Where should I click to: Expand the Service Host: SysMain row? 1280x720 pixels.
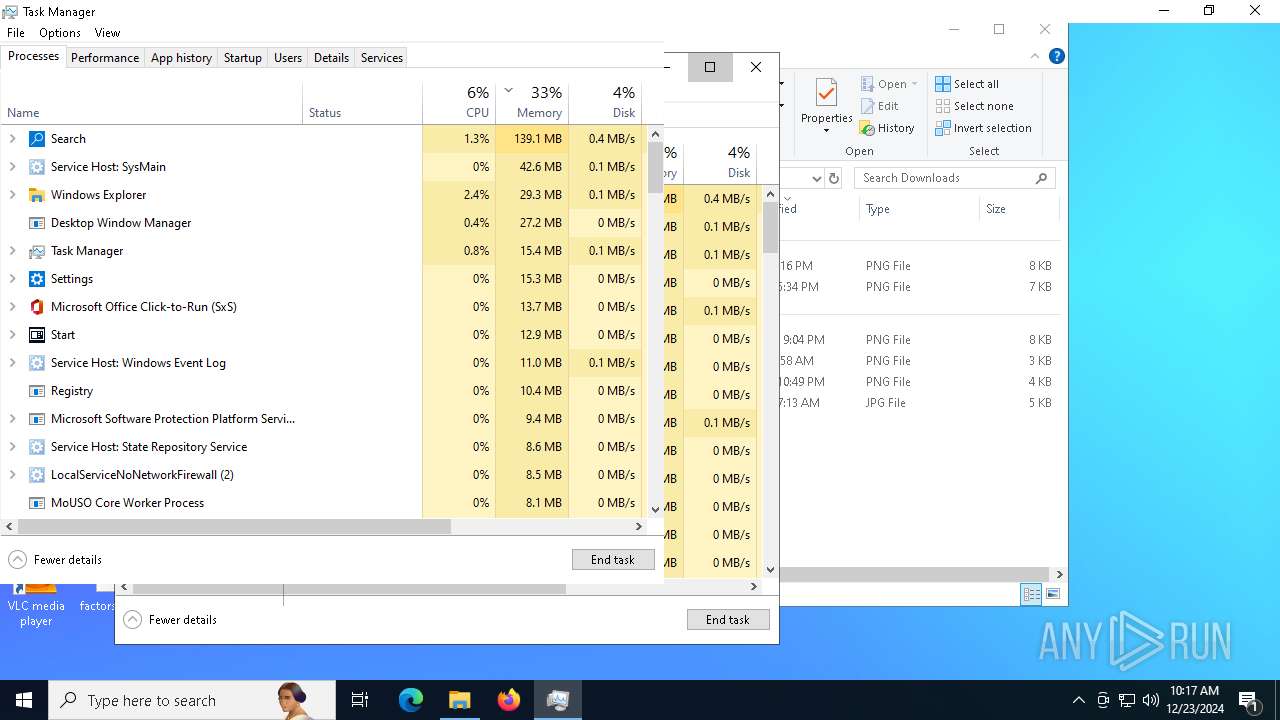13,167
